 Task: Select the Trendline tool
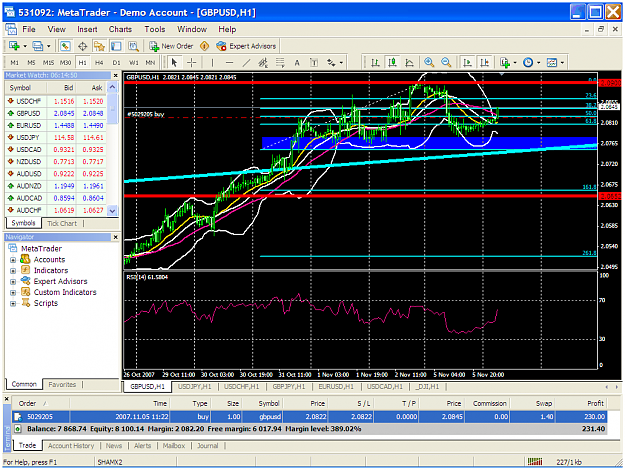point(246,63)
